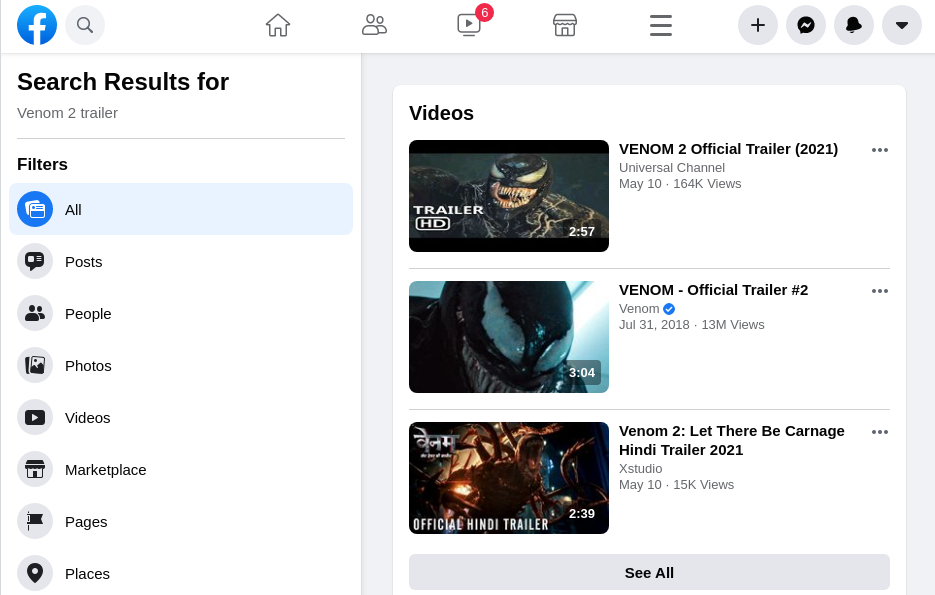
Task: Open the VENOM - Official Trailer #2 link
Action: [713, 289]
